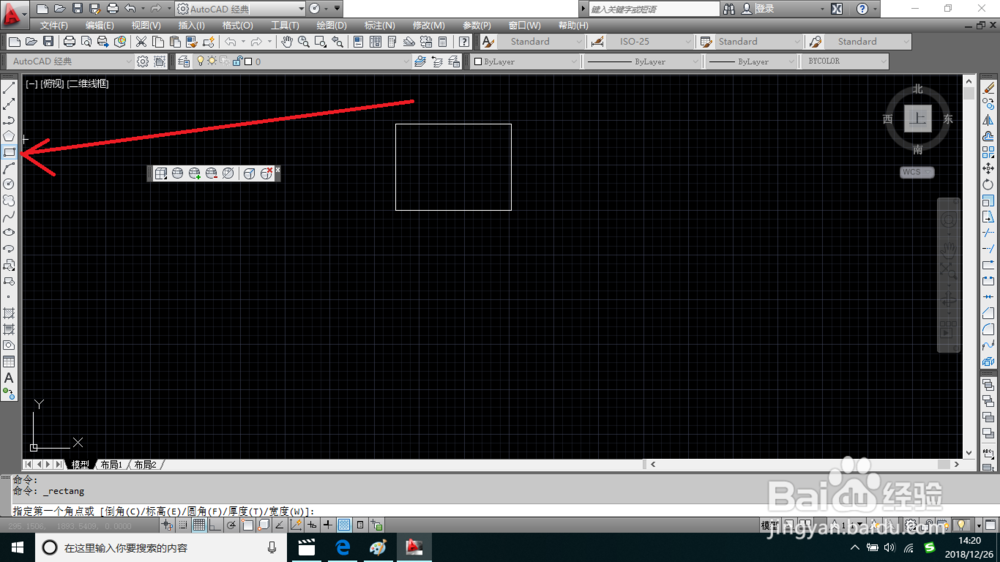This screenshot has width=1000, height=562.
Task: Open the 编辑(E) menu
Action: tap(99, 26)
